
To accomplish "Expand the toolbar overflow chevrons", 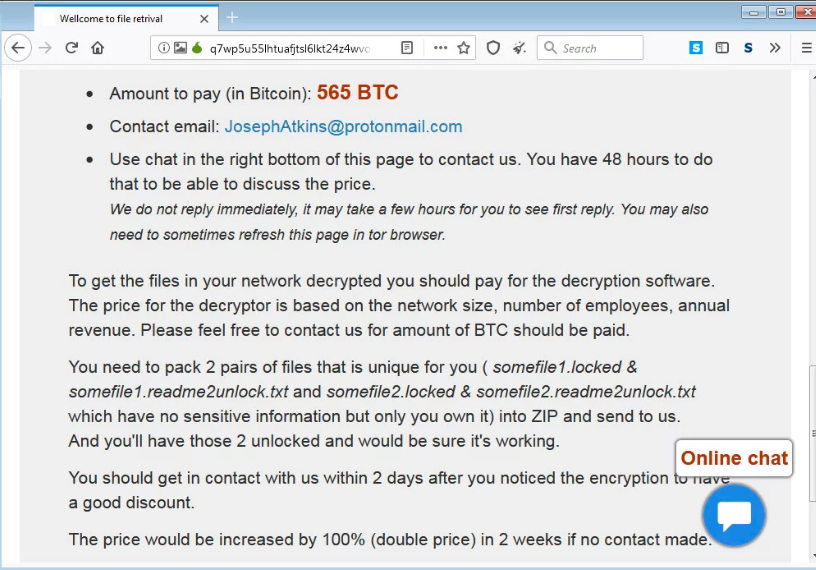I will click(x=775, y=48).
